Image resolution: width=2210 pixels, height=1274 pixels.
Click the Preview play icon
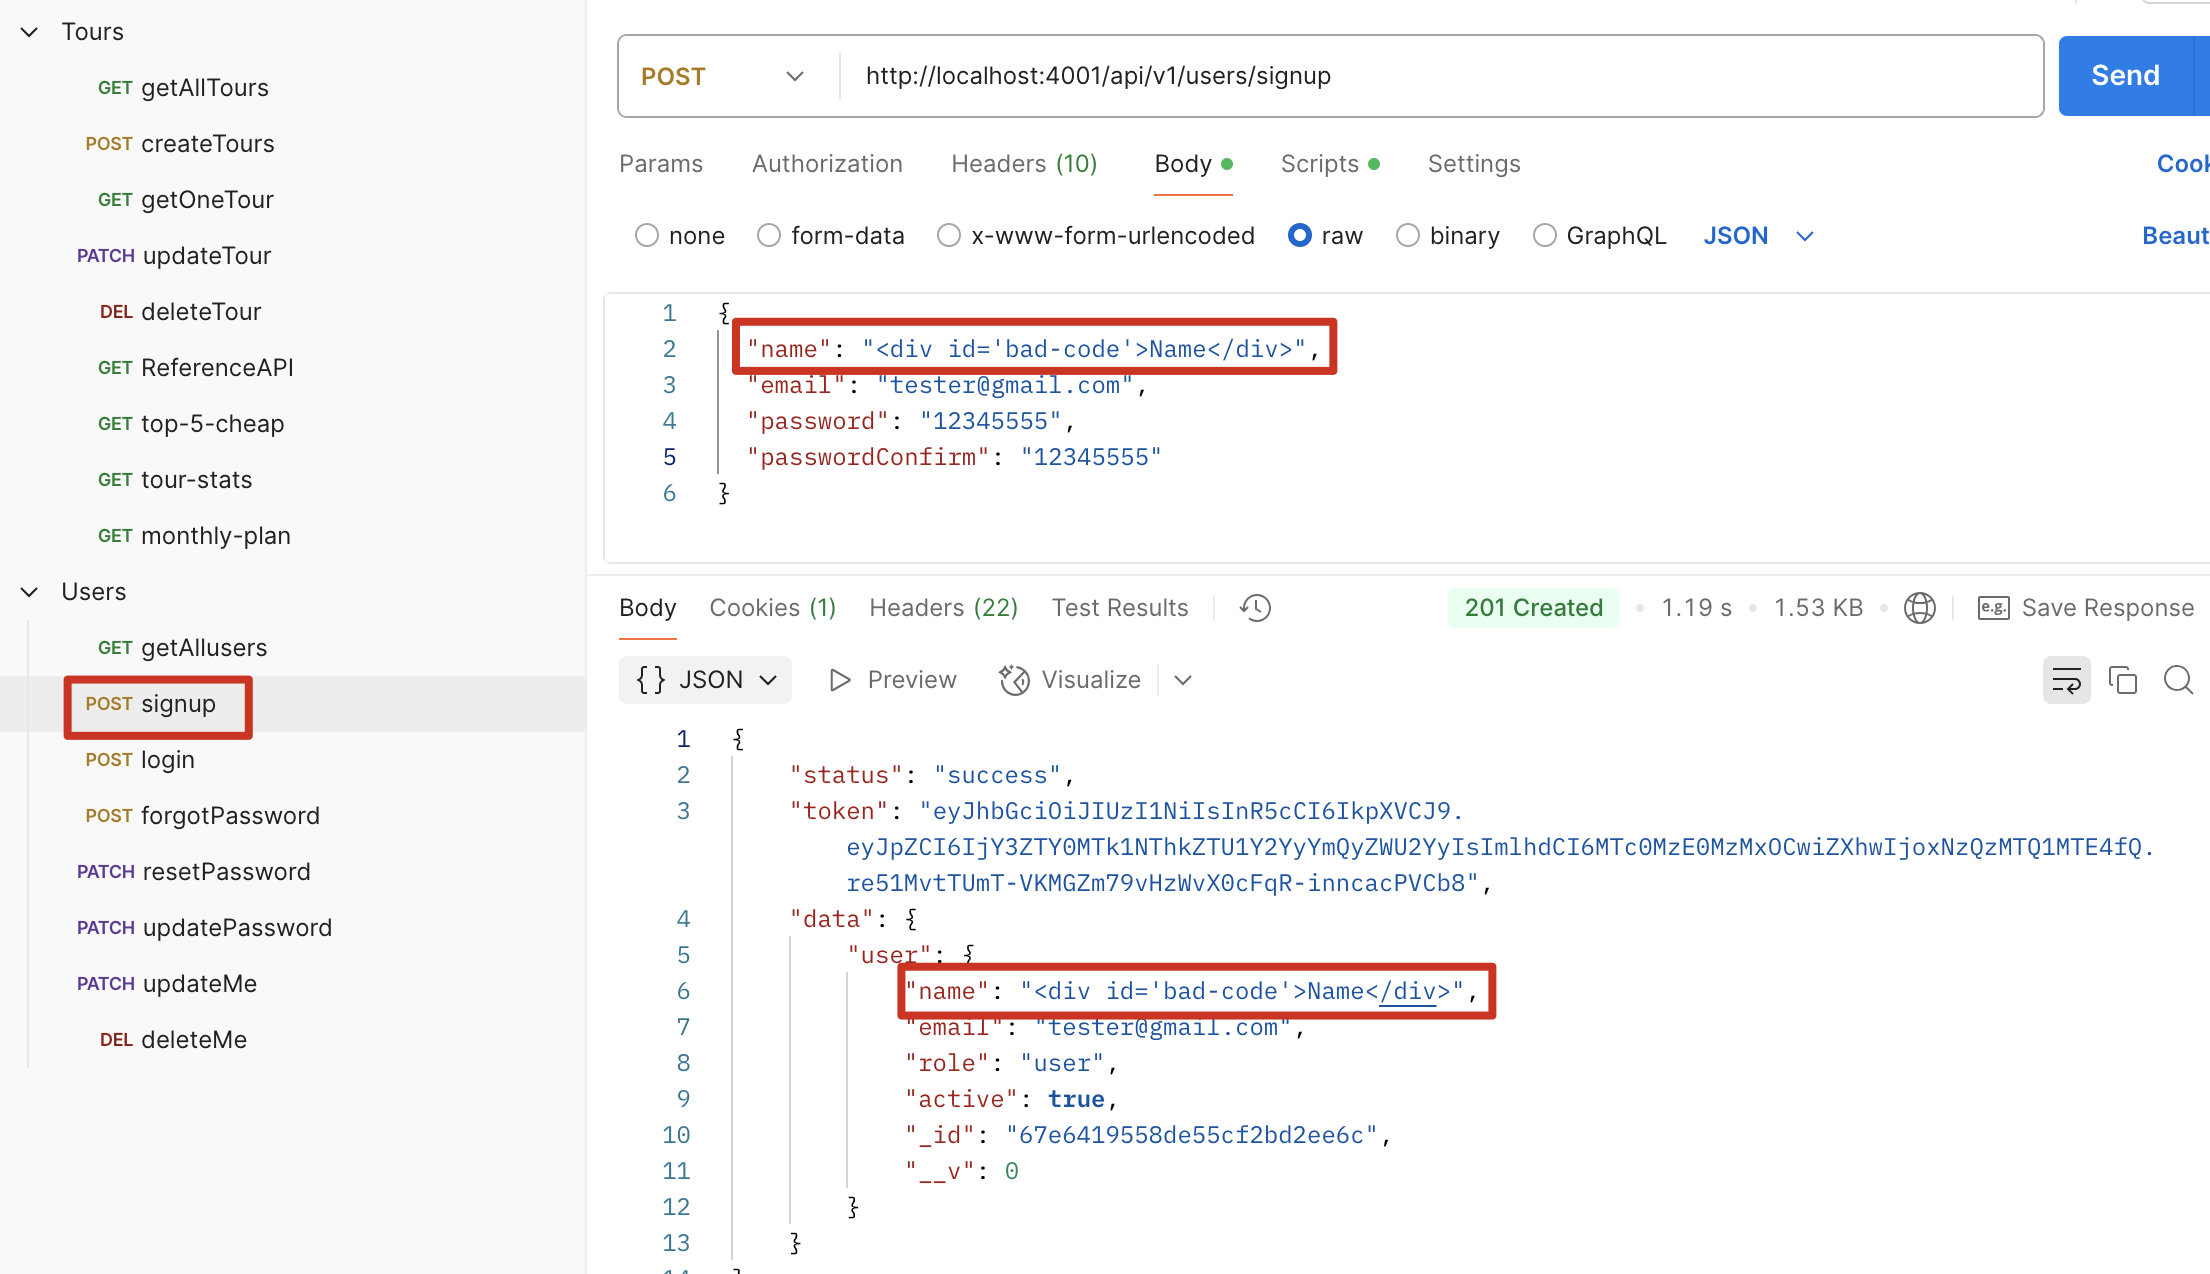tap(840, 681)
